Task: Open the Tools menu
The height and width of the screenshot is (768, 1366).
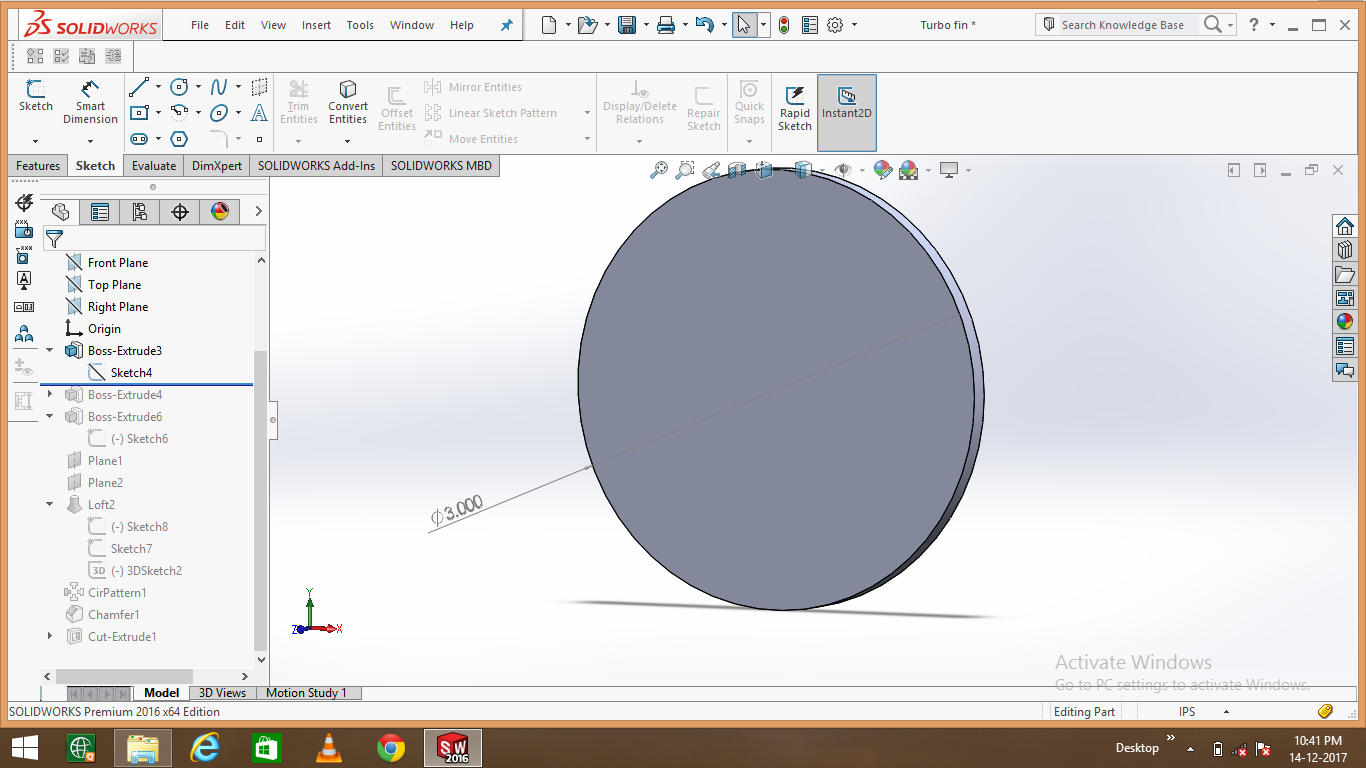Action: (x=360, y=25)
